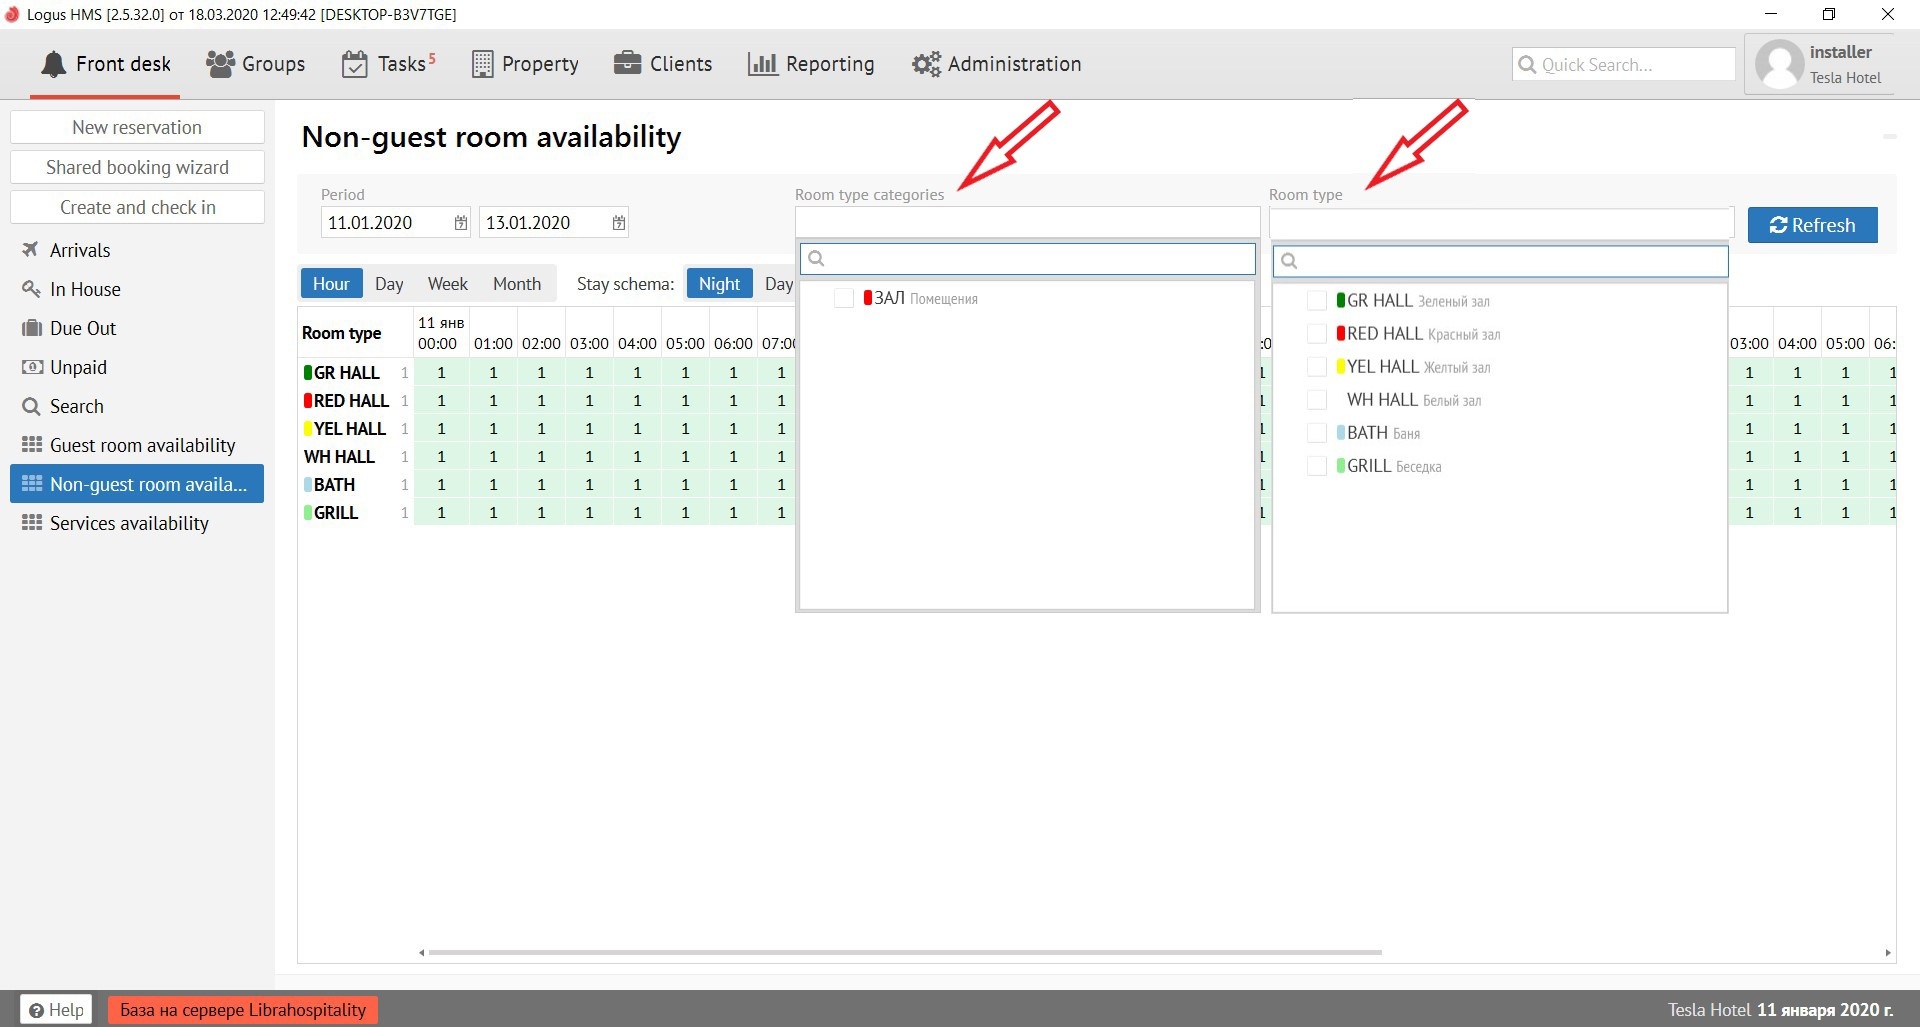Click the Room type list search box
This screenshot has height=1027, width=1920.
pos(1500,261)
